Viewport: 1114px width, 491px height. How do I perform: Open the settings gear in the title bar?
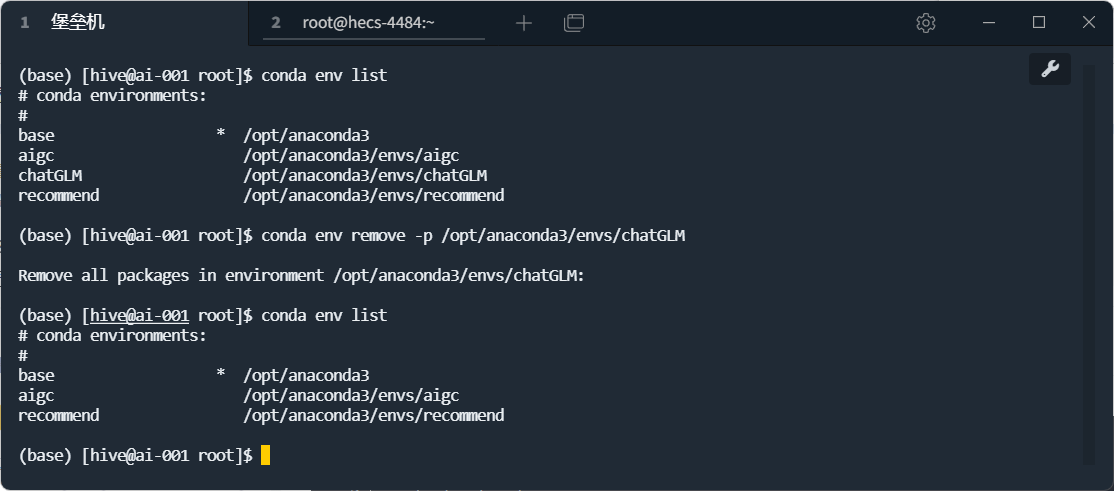[925, 22]
